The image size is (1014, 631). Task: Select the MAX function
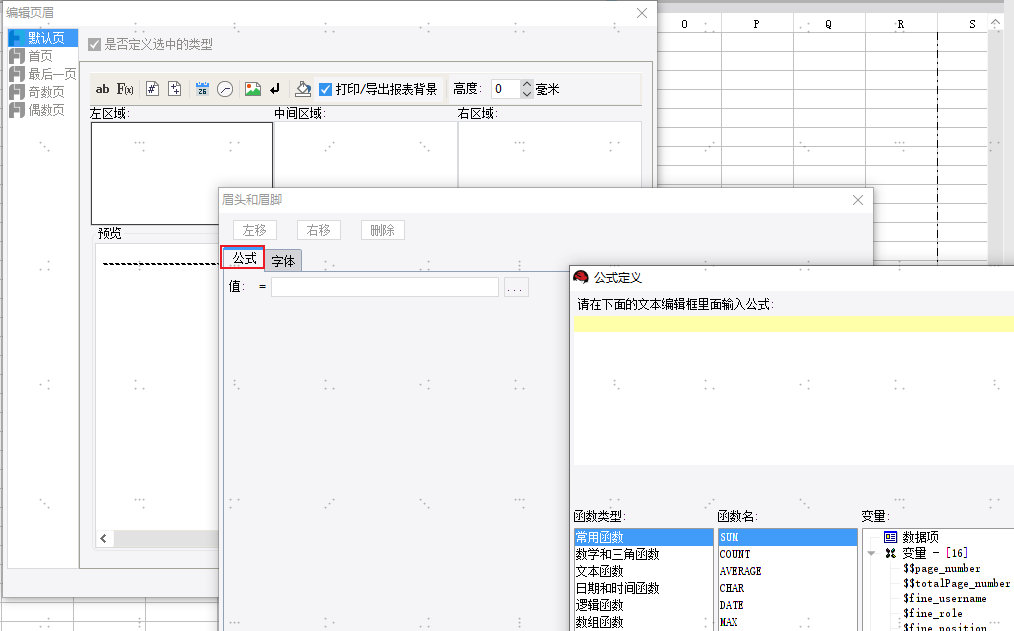[788, 622]
